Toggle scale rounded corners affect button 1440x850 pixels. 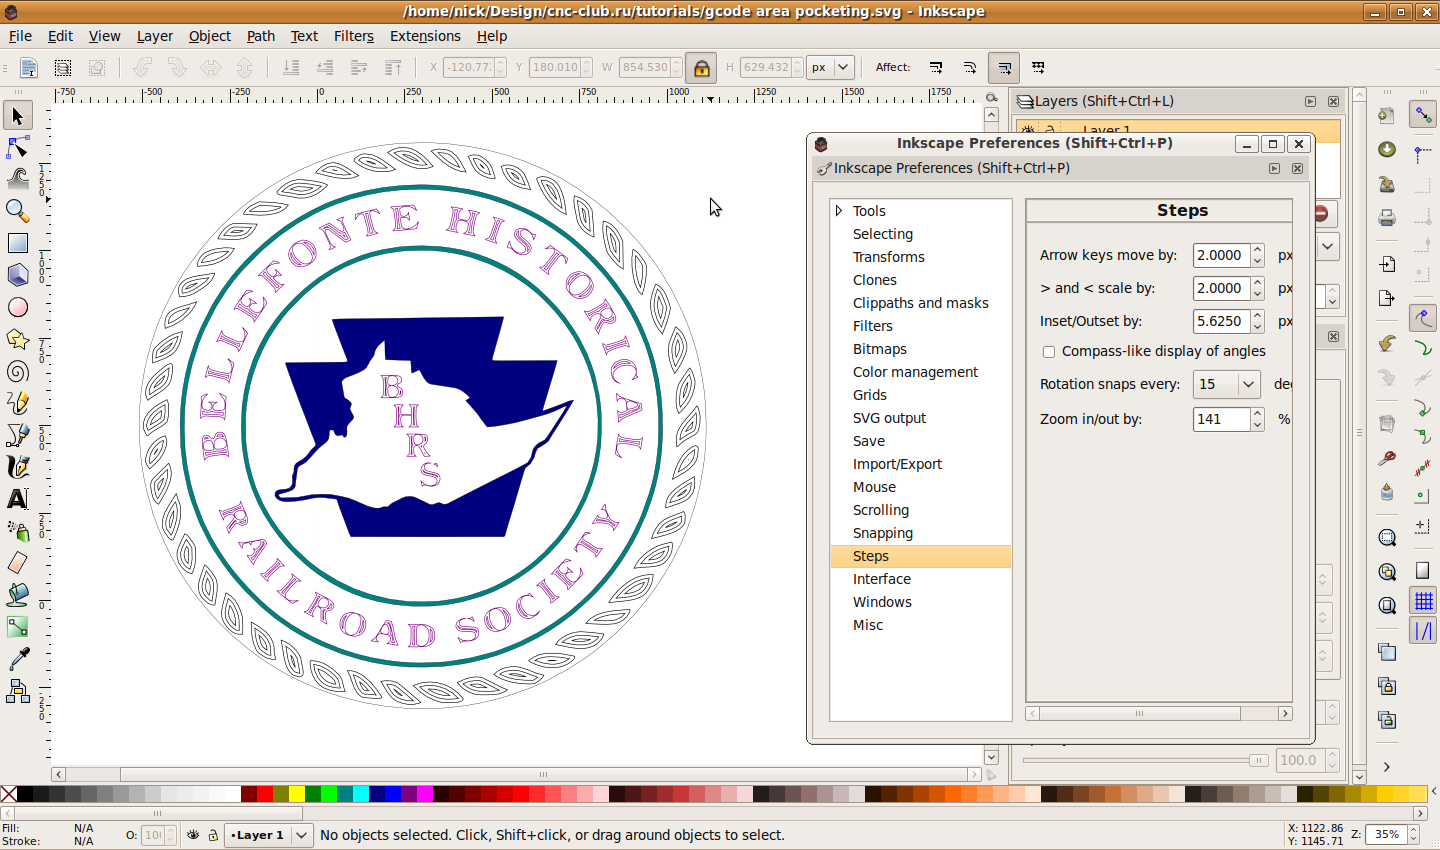[x=970, y=68]
